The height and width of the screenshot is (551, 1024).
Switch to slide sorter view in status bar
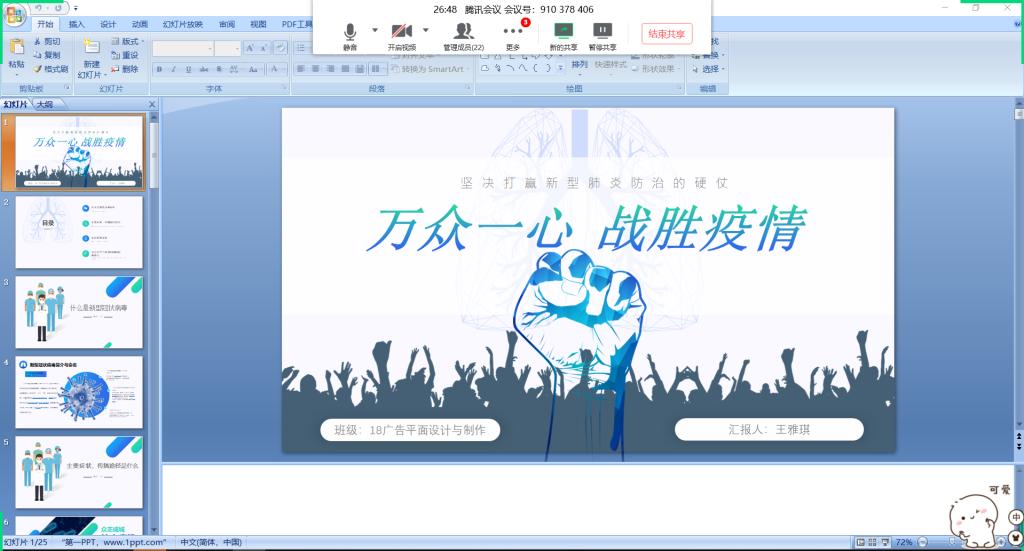870,542
